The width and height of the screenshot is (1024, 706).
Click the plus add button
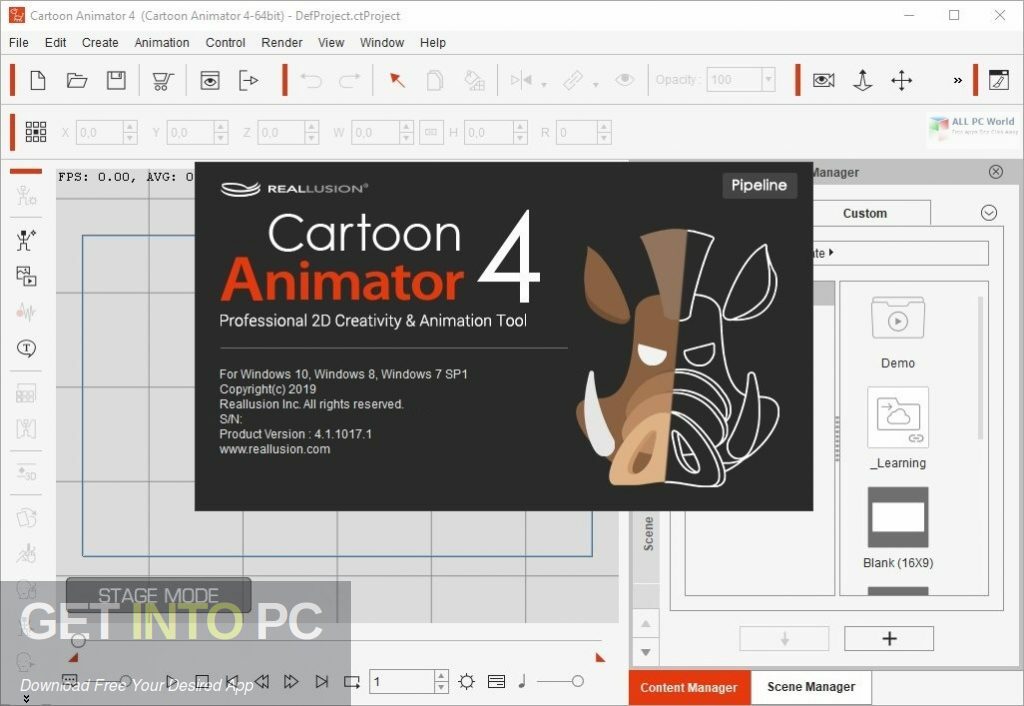point(889,638)
